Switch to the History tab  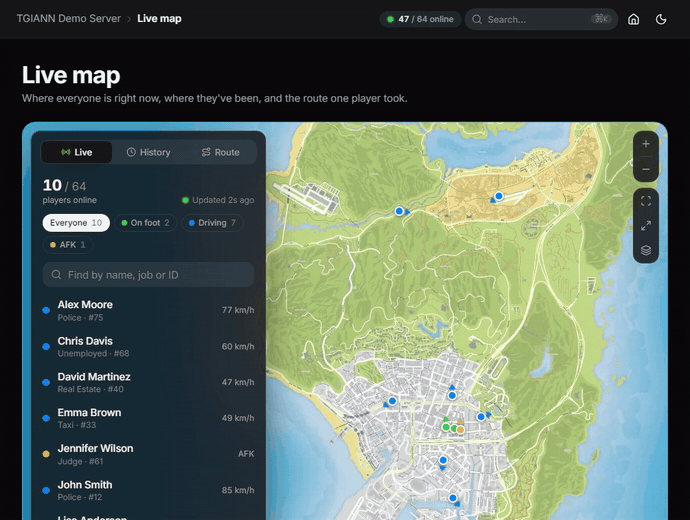tap(148, 152)
